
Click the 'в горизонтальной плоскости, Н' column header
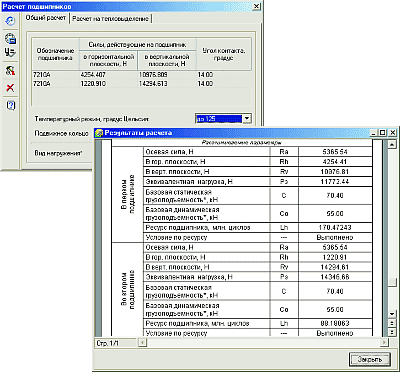pyautogui.click(x=108, y=60)
